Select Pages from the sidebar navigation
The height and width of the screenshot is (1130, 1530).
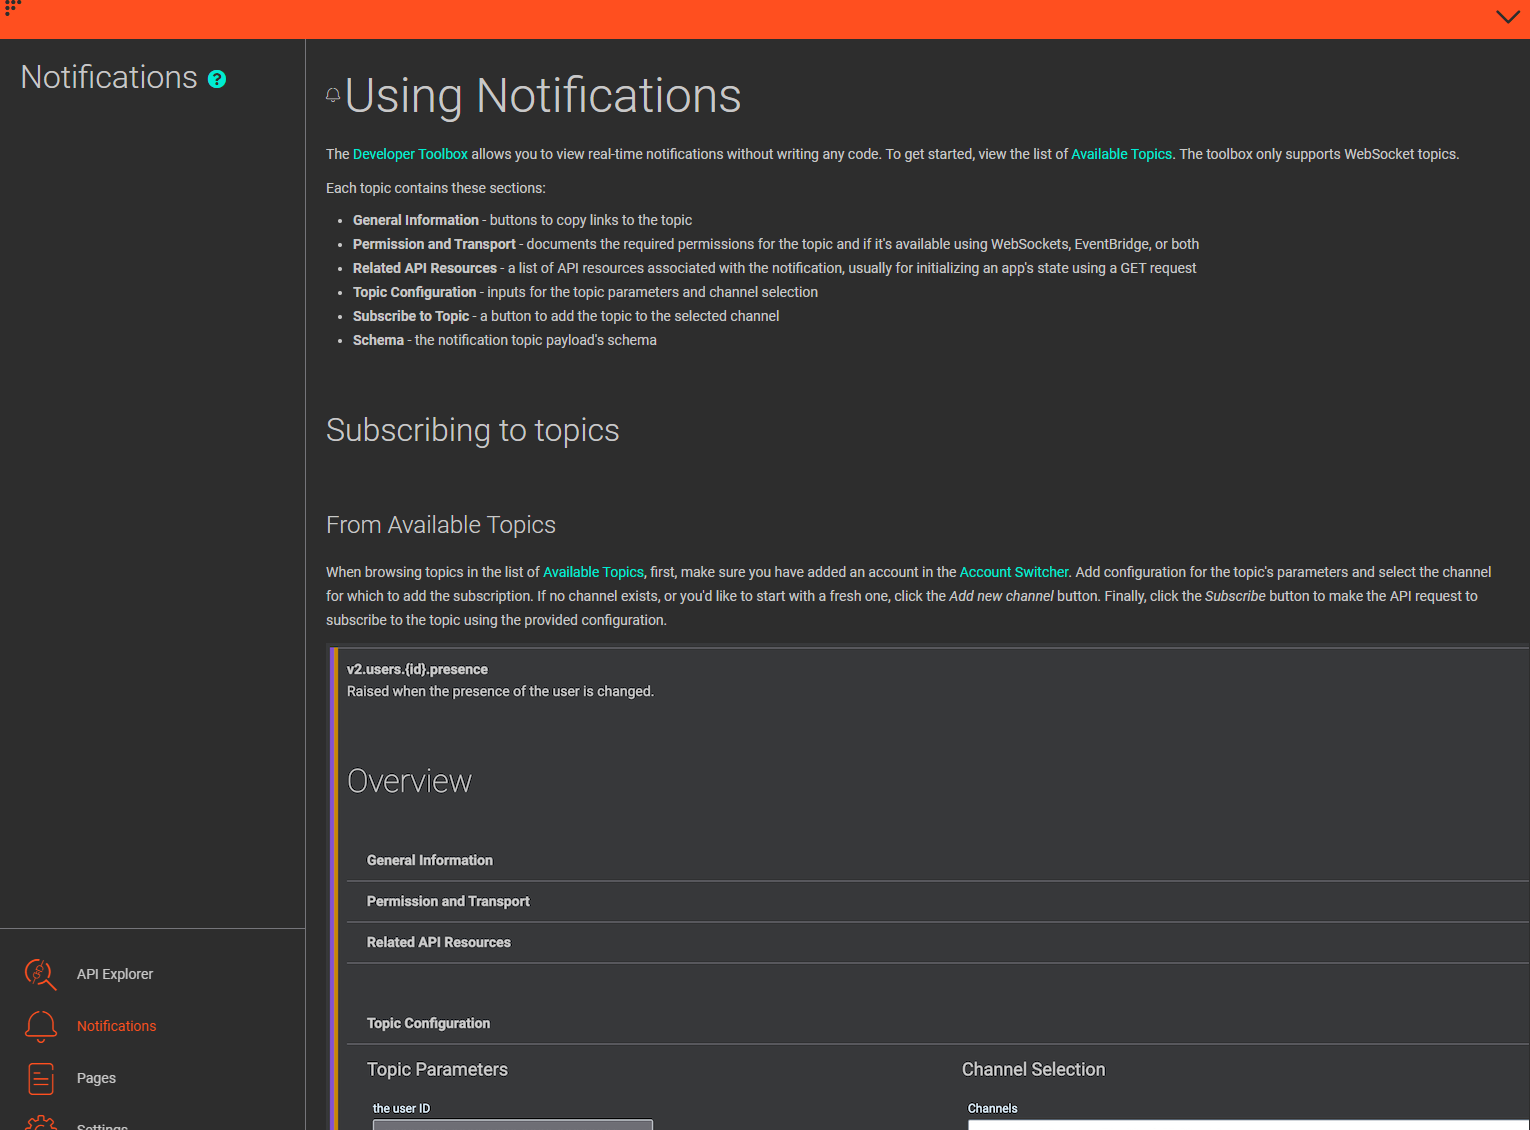(96, 1078)
